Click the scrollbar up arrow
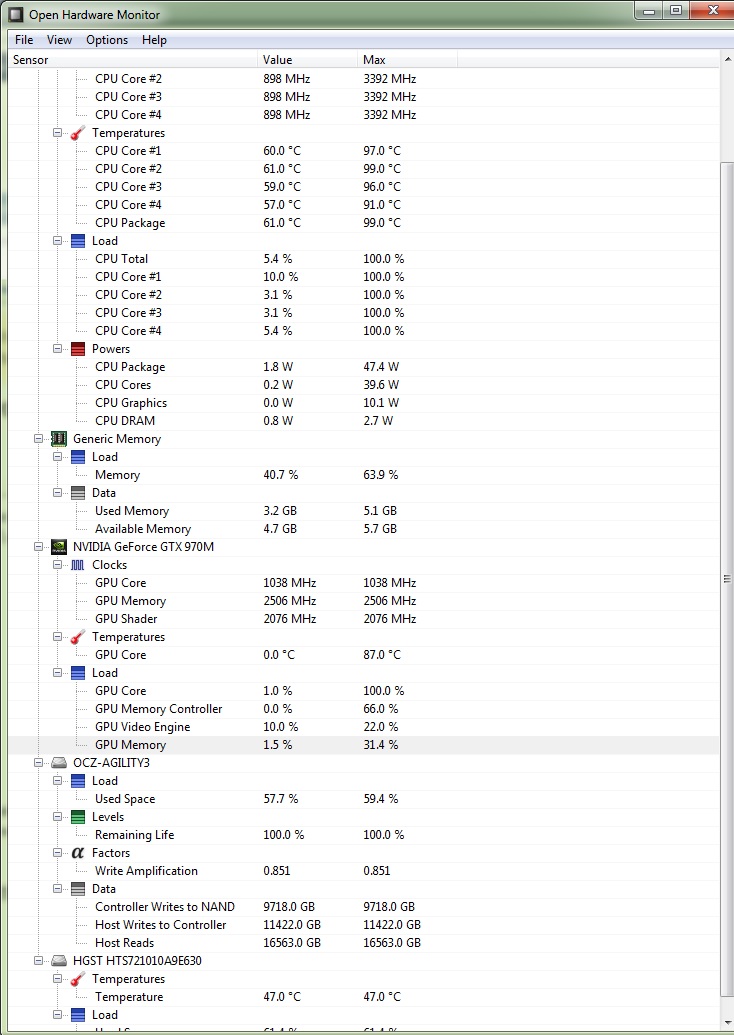 click(x=727, y=60)
